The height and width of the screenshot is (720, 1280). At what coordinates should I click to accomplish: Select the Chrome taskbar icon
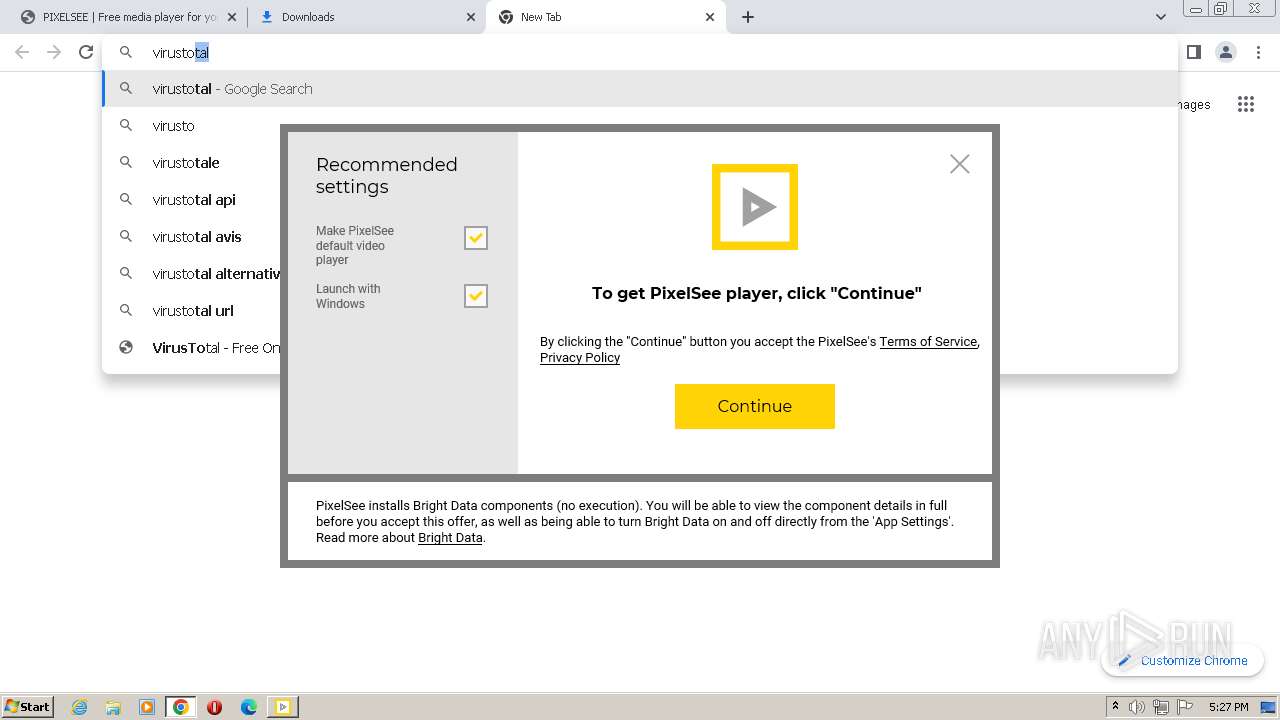[x=181, y=707]
